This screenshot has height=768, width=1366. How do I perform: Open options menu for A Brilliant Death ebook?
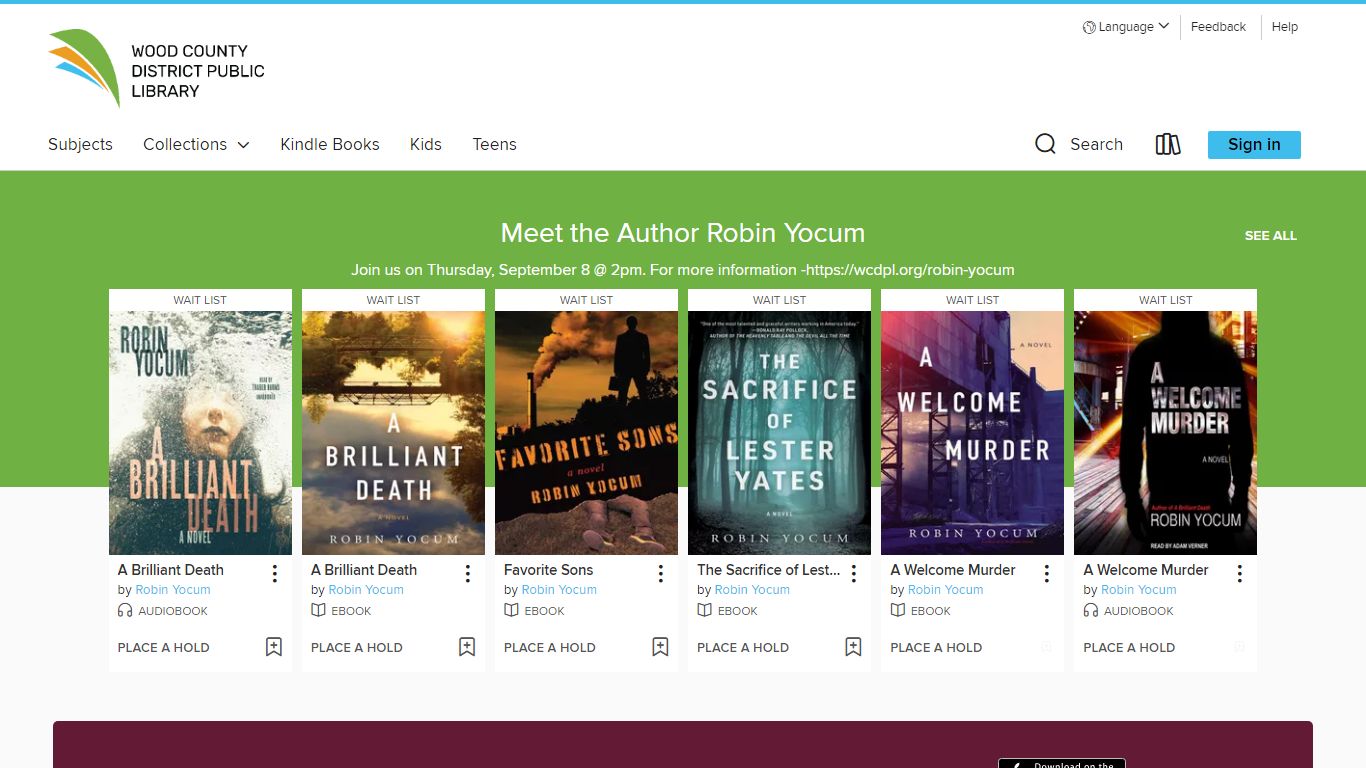tap(467, 573)
